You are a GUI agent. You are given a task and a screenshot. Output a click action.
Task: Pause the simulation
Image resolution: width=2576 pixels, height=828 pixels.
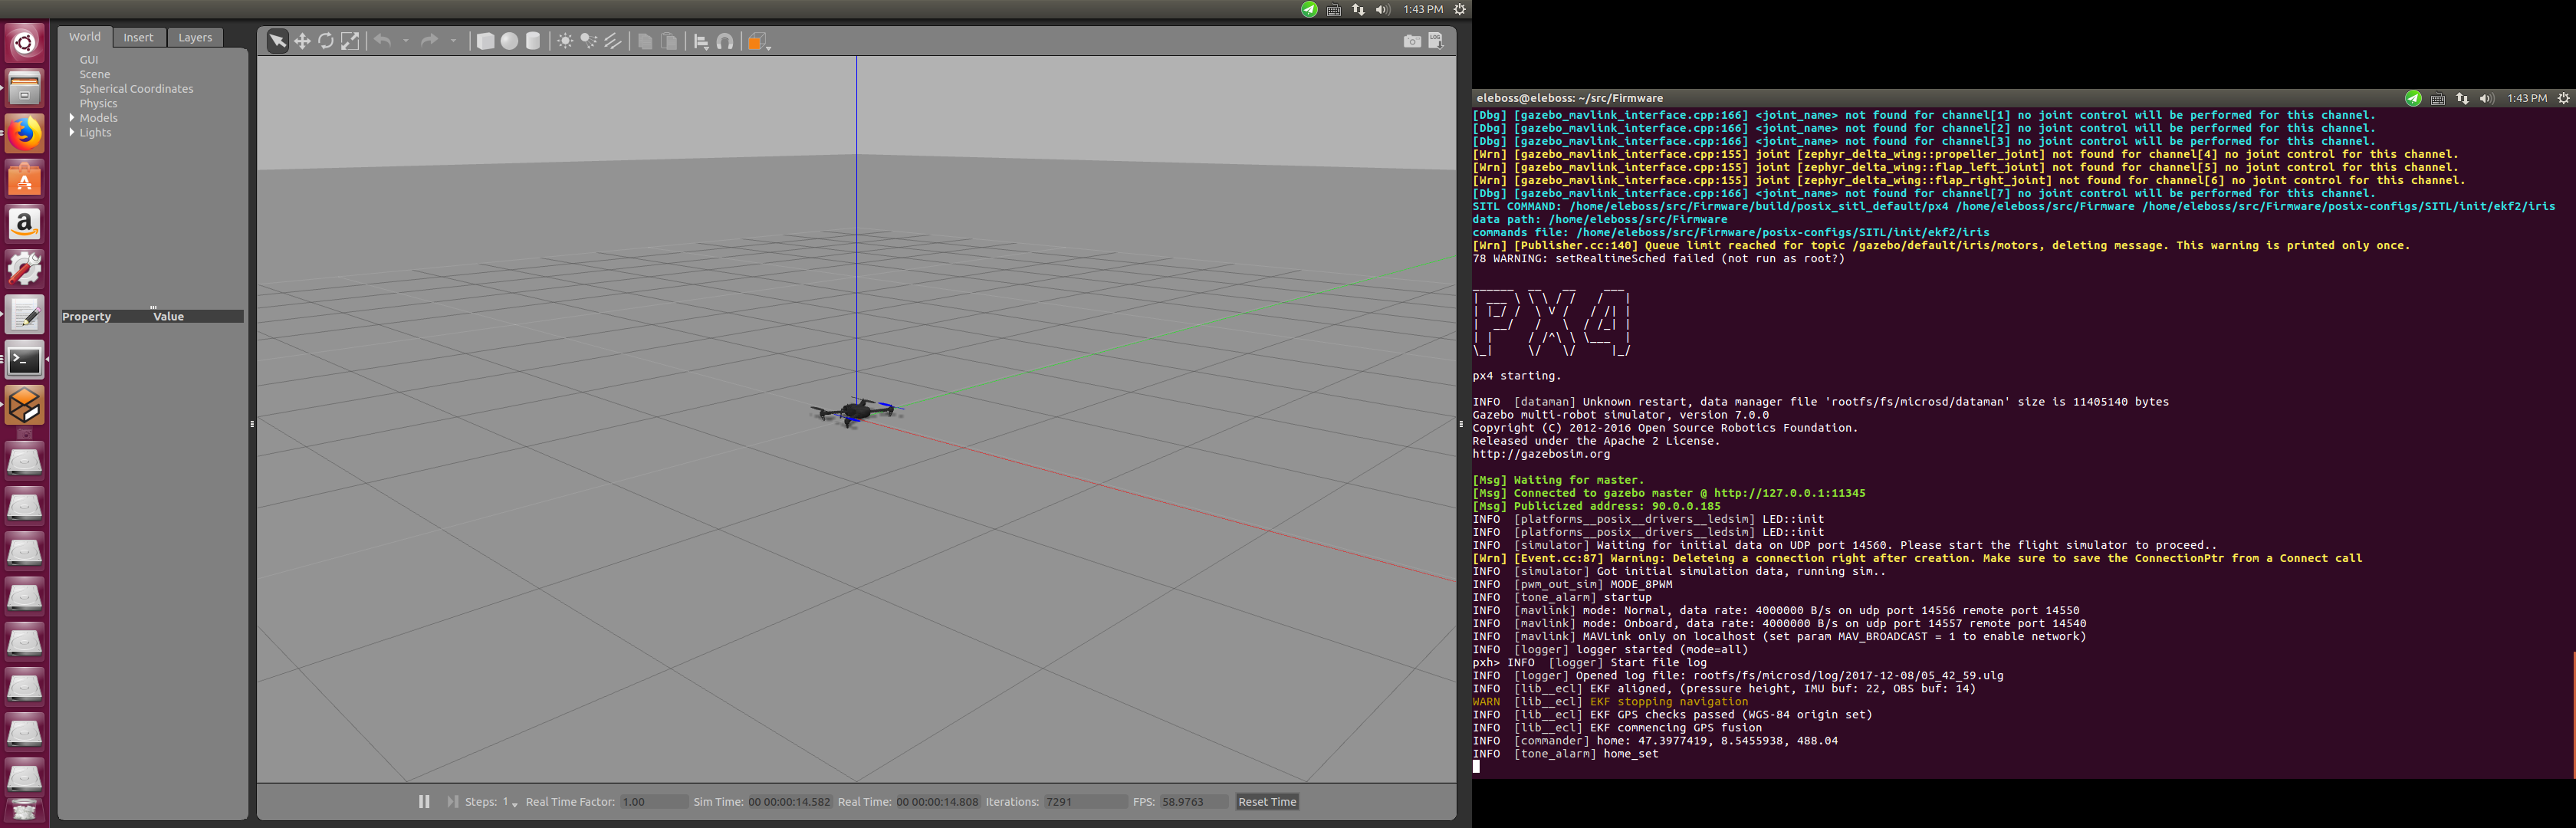(x=424, y=801)
